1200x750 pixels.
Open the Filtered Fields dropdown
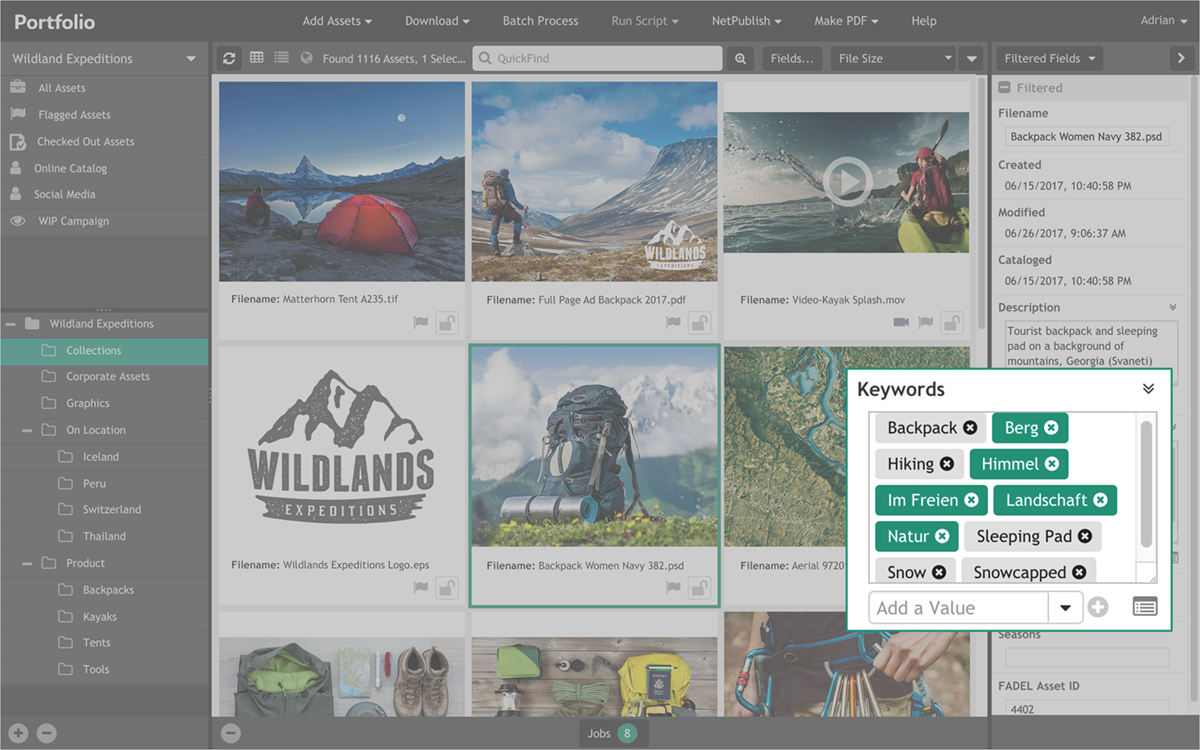coord(1049,59)
